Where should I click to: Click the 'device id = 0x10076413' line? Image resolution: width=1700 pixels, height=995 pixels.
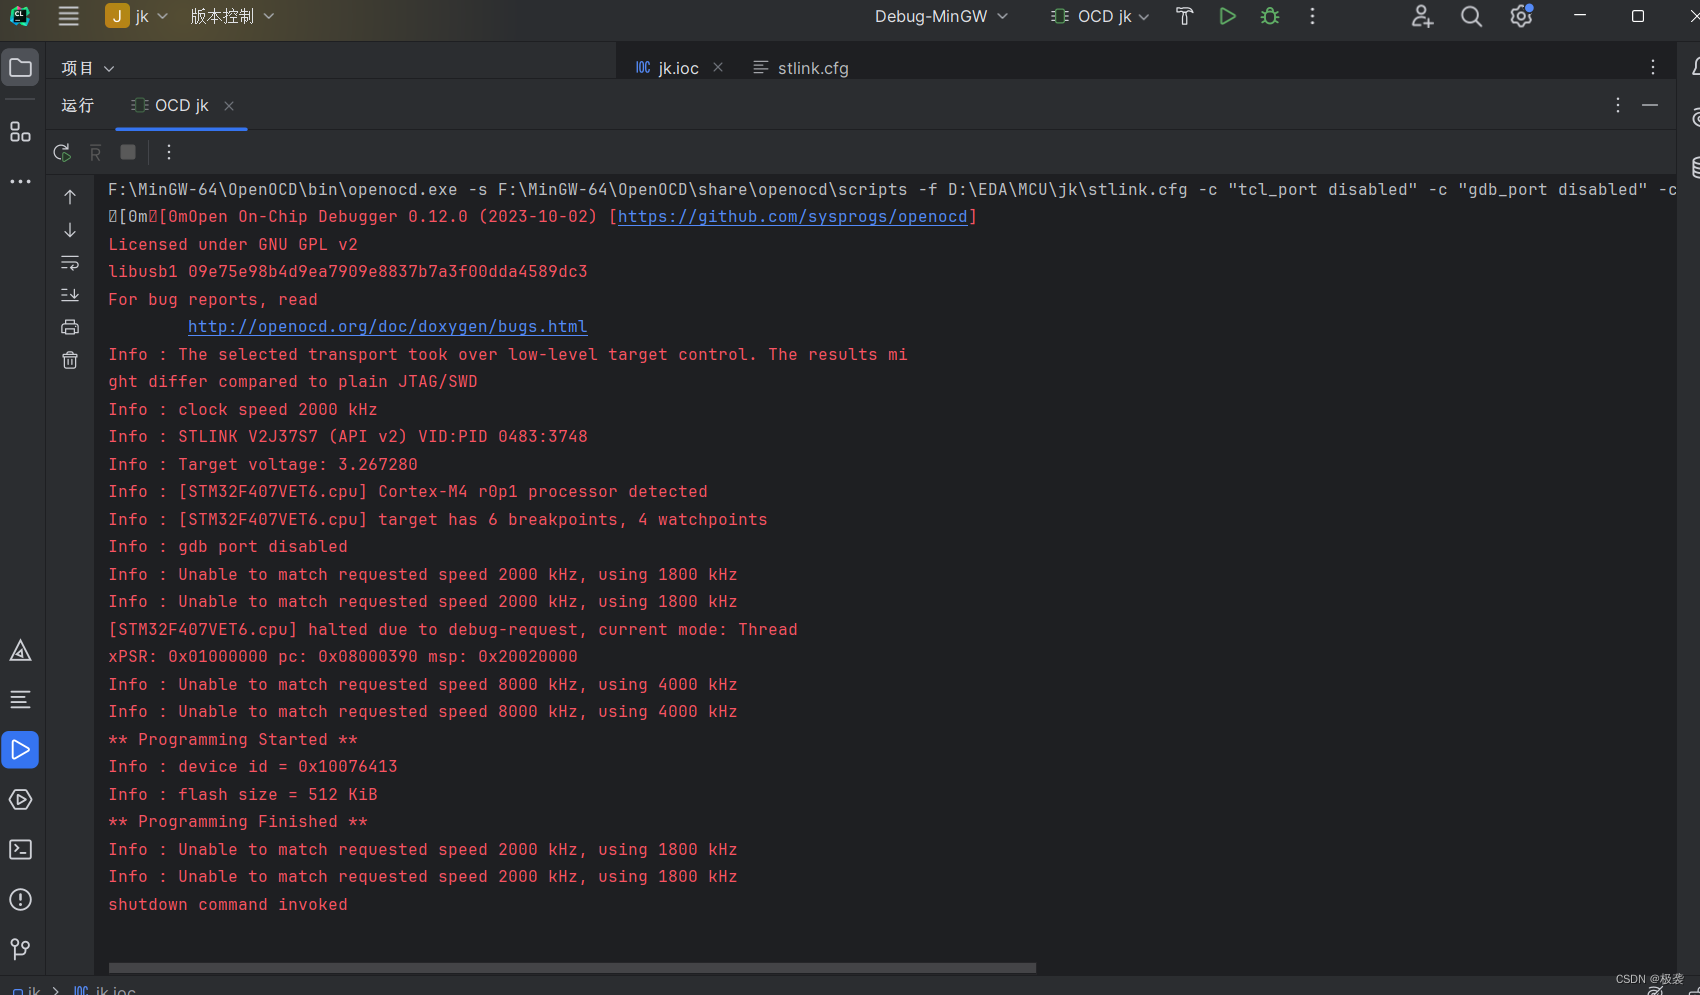click(253, 767)
